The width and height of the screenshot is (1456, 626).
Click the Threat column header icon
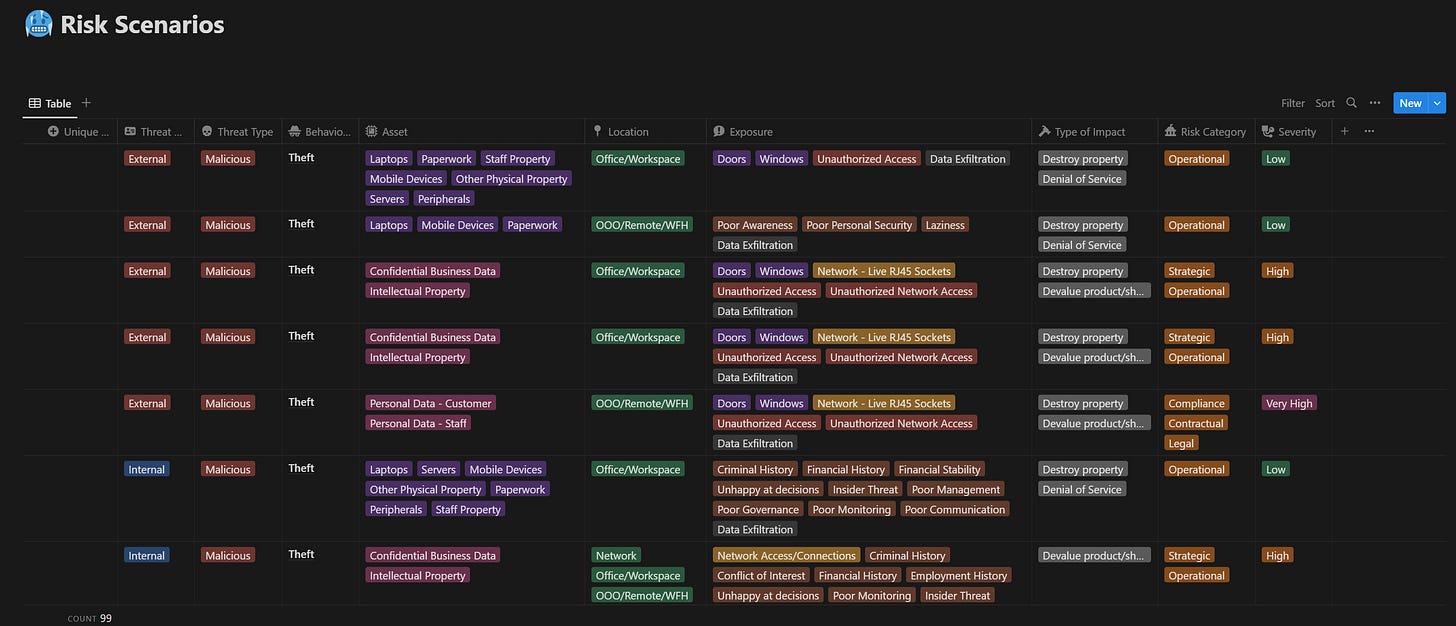point(130,131)
